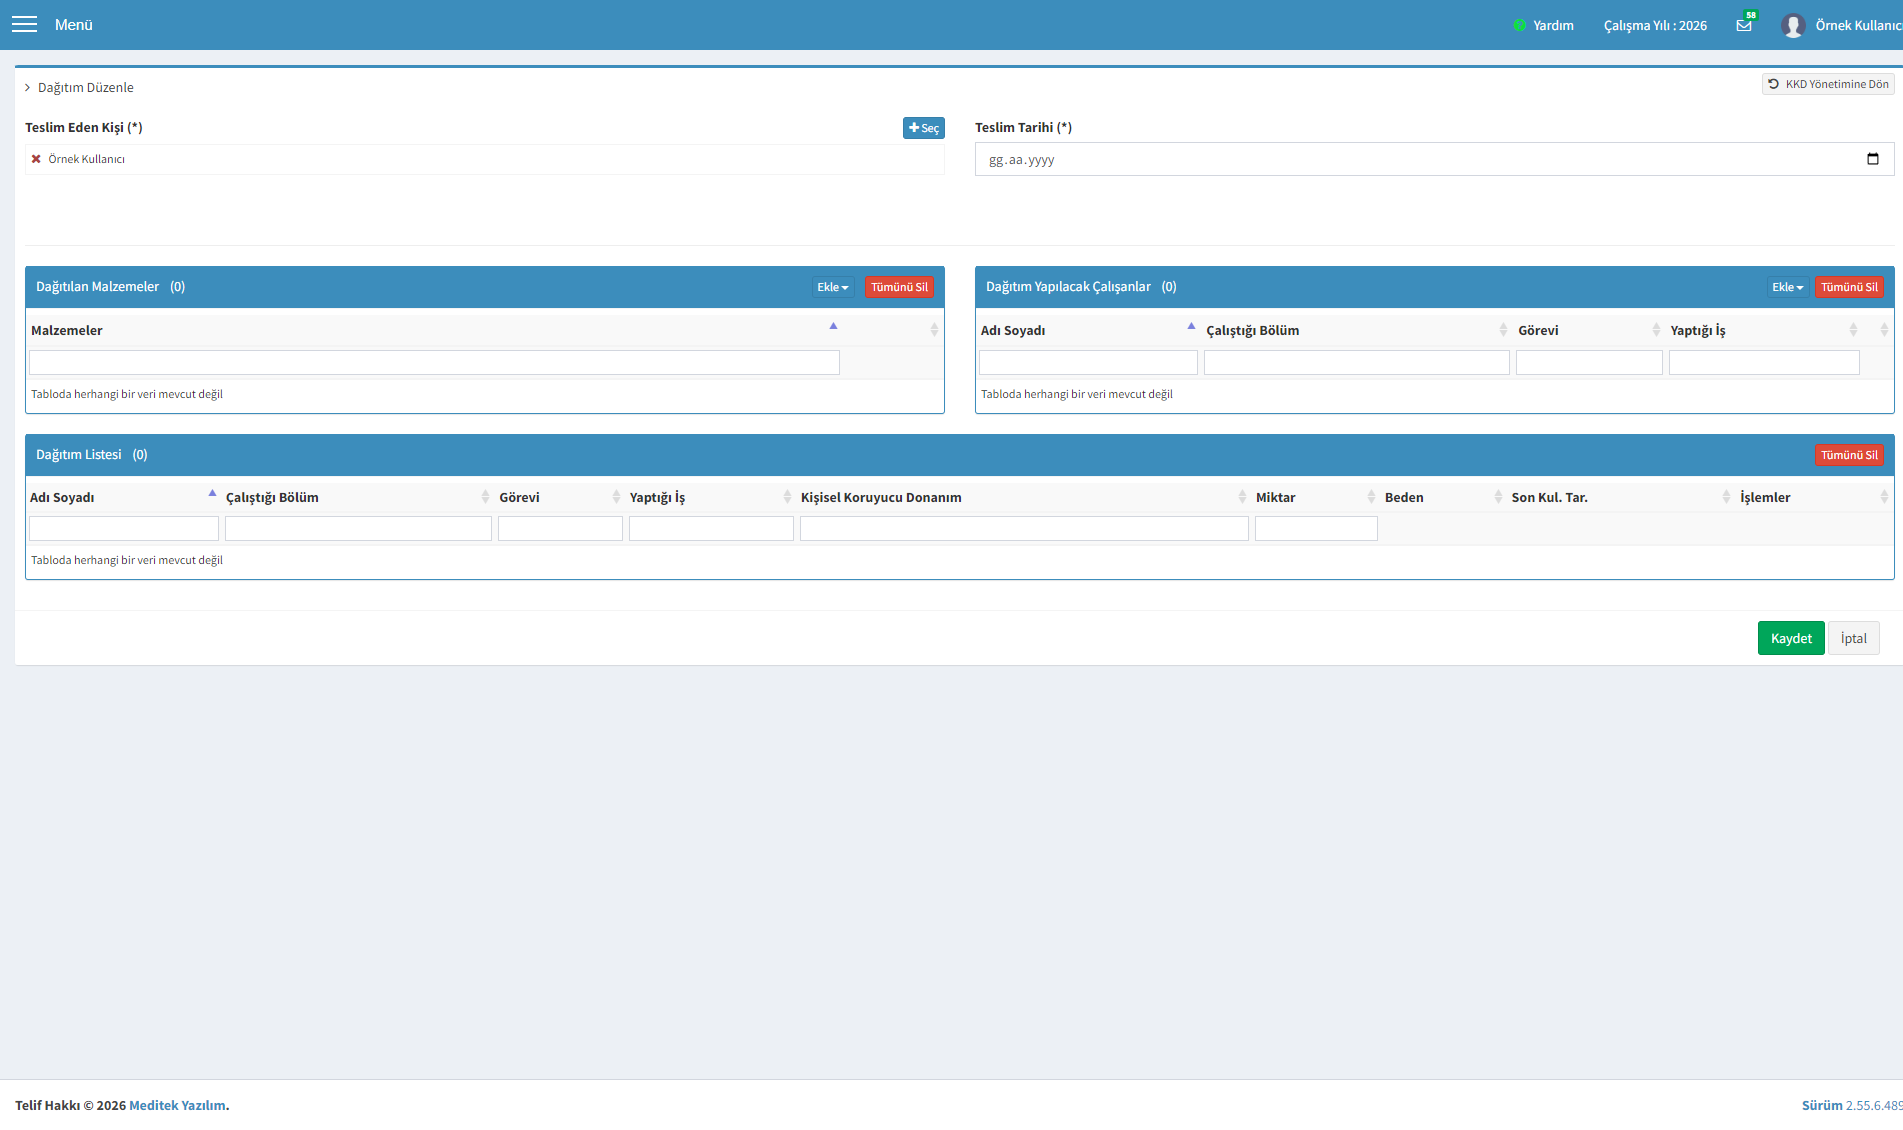Open Ekle dropdown in Dağıtılan Malzemeler
1903x1130 pixels.
click(x=833, y=287)
